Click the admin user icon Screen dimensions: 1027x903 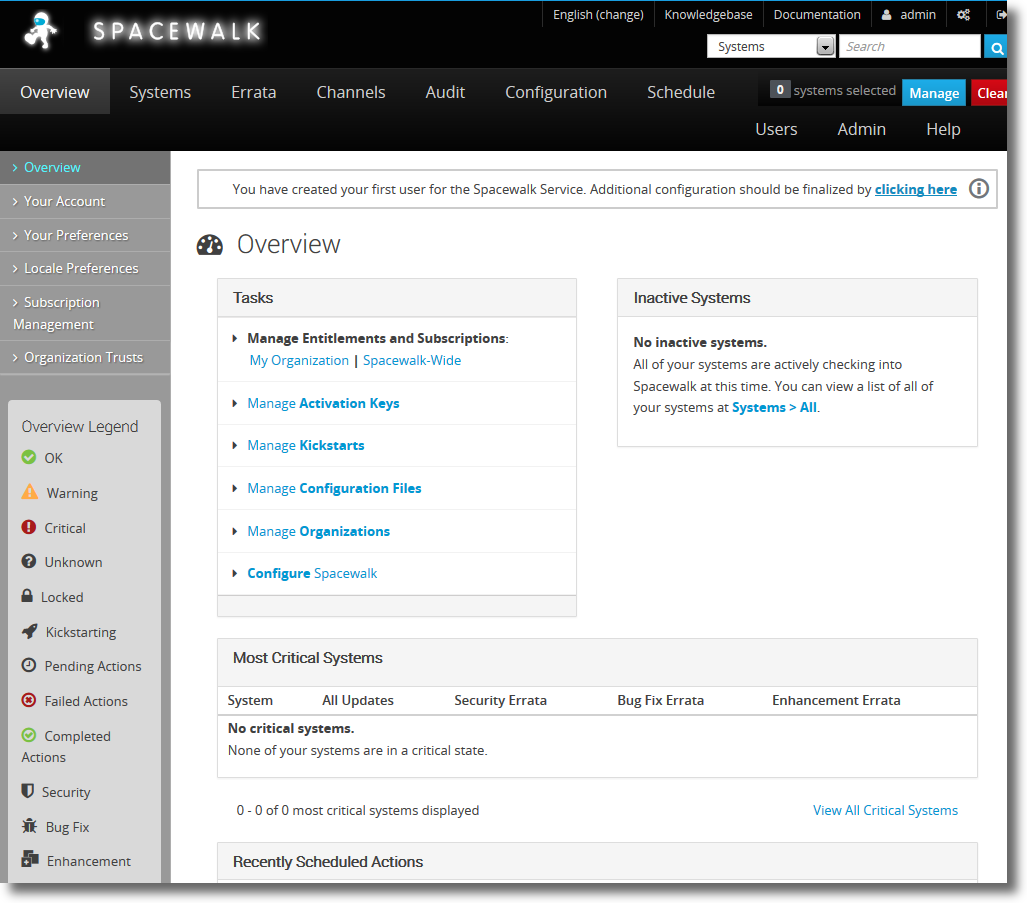(x=886, y=14)
